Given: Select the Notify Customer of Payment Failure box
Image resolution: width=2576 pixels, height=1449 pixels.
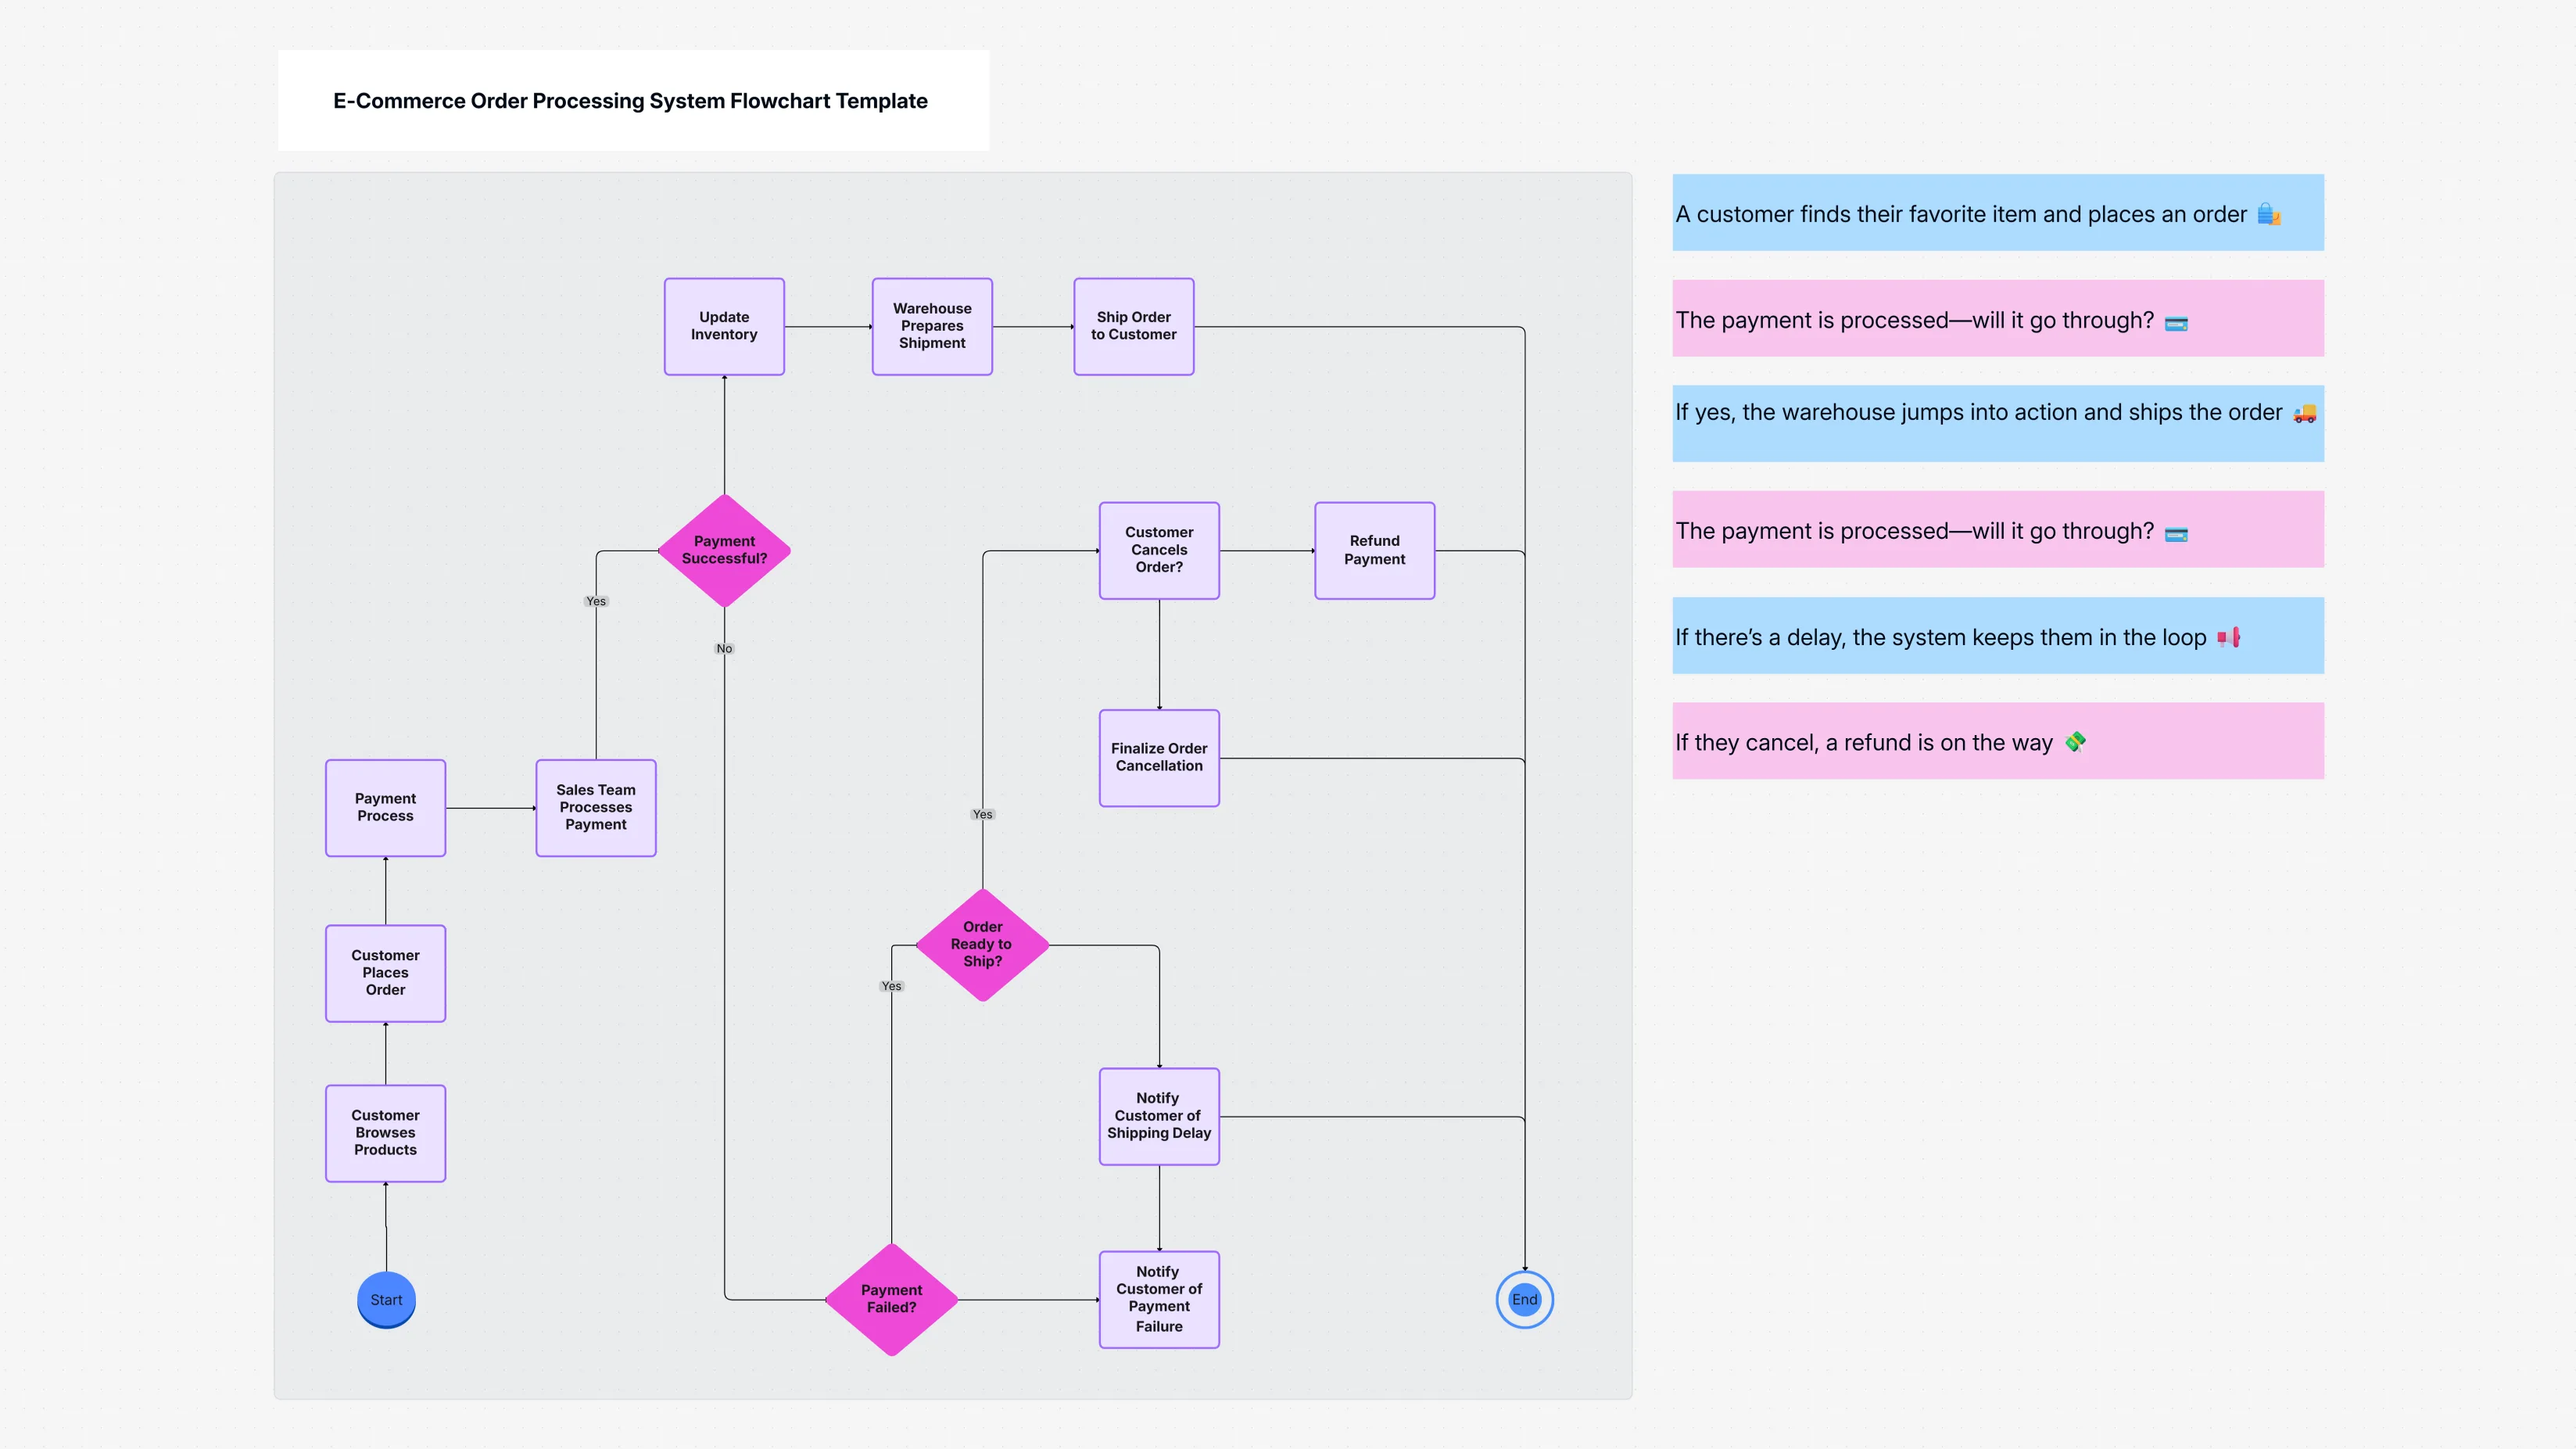Looking at the screenshot, I should pos(1158,1299).
